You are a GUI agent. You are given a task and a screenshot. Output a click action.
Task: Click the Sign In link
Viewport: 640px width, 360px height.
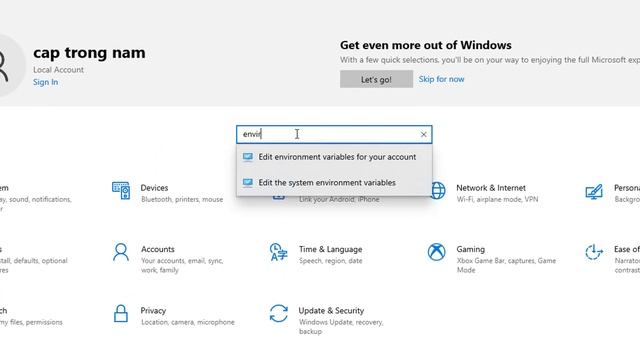[45, 82]
